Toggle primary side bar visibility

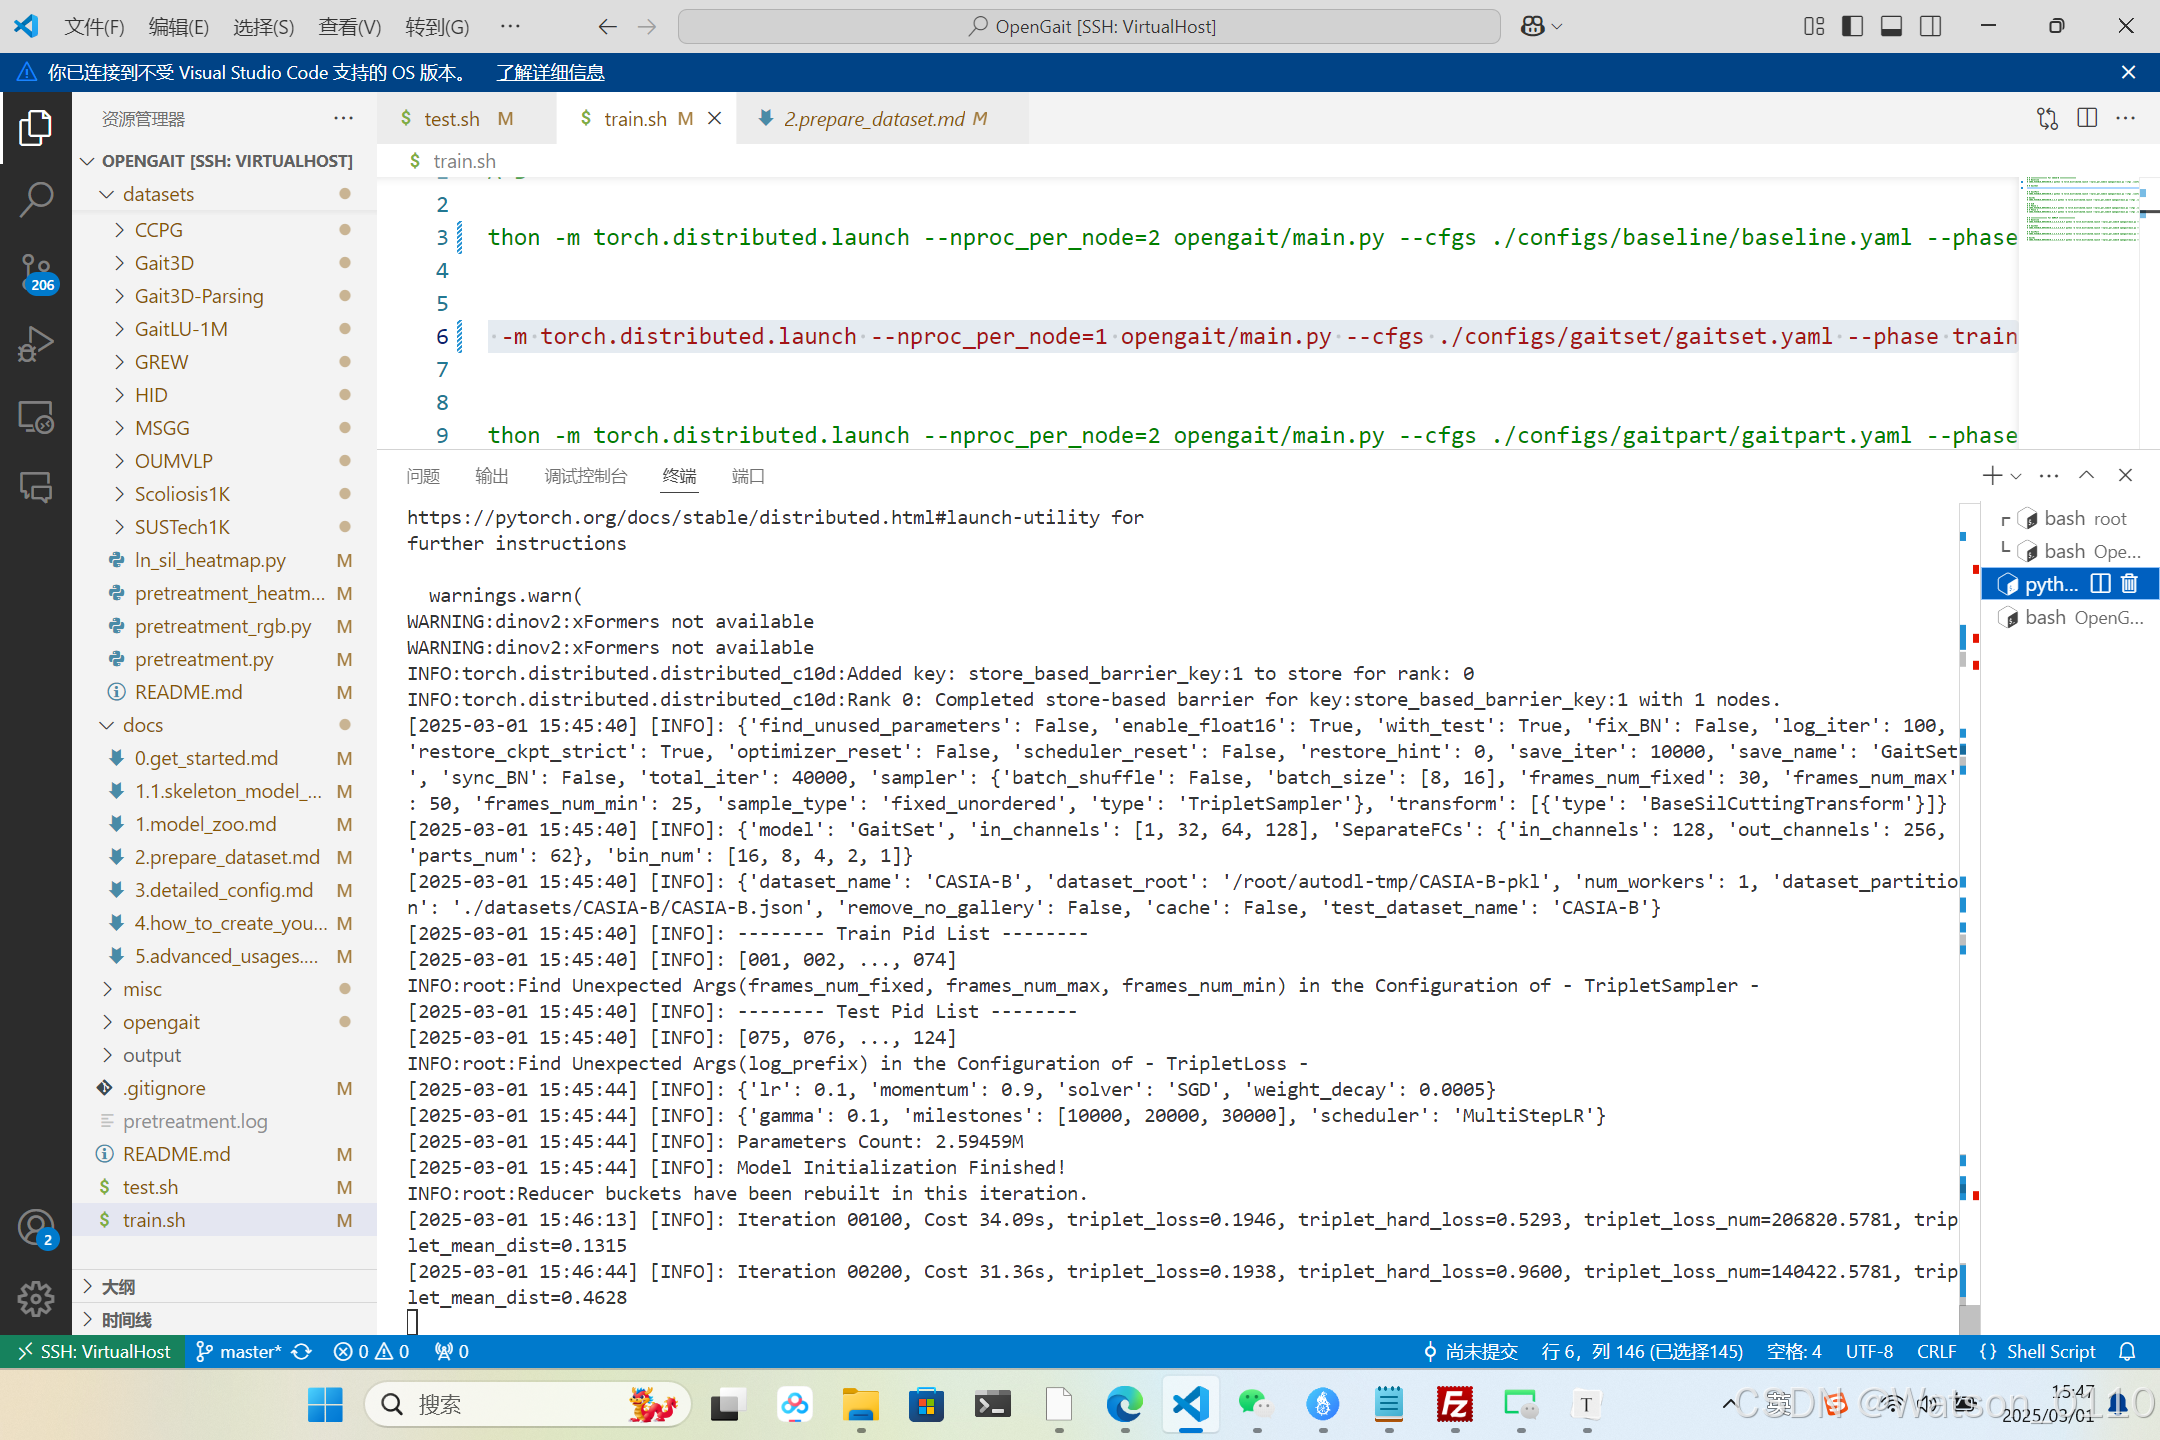[x=1852, y=27]
